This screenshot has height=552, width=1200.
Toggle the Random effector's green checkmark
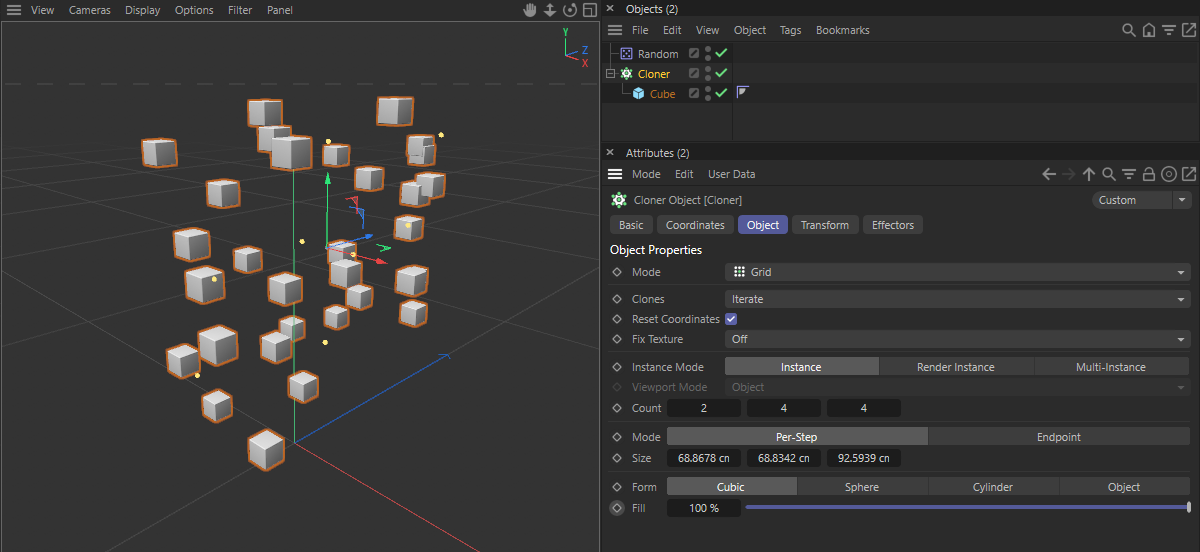[x=721, y=53]
